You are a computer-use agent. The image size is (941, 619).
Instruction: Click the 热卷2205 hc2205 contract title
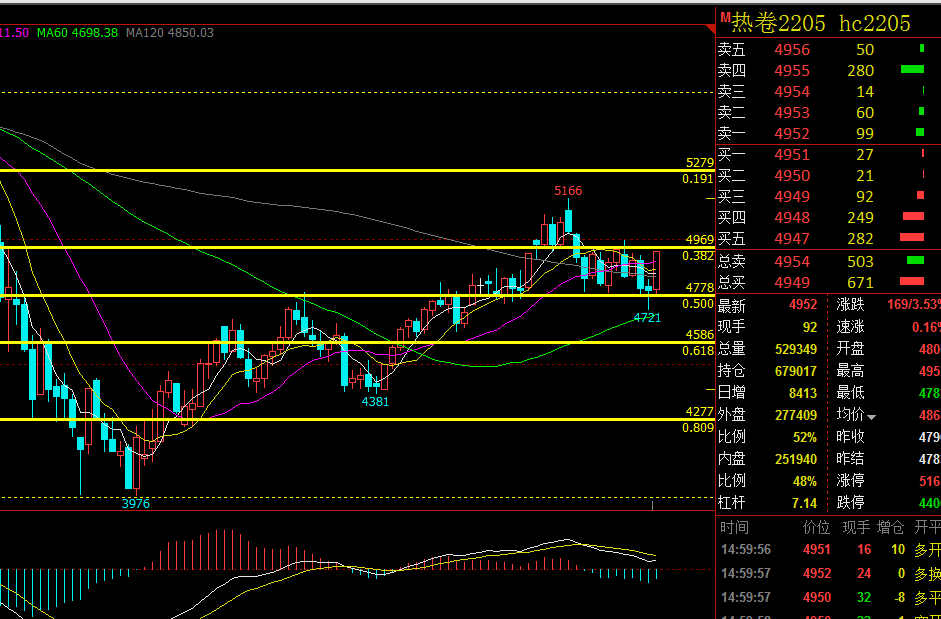click(820, 23)
